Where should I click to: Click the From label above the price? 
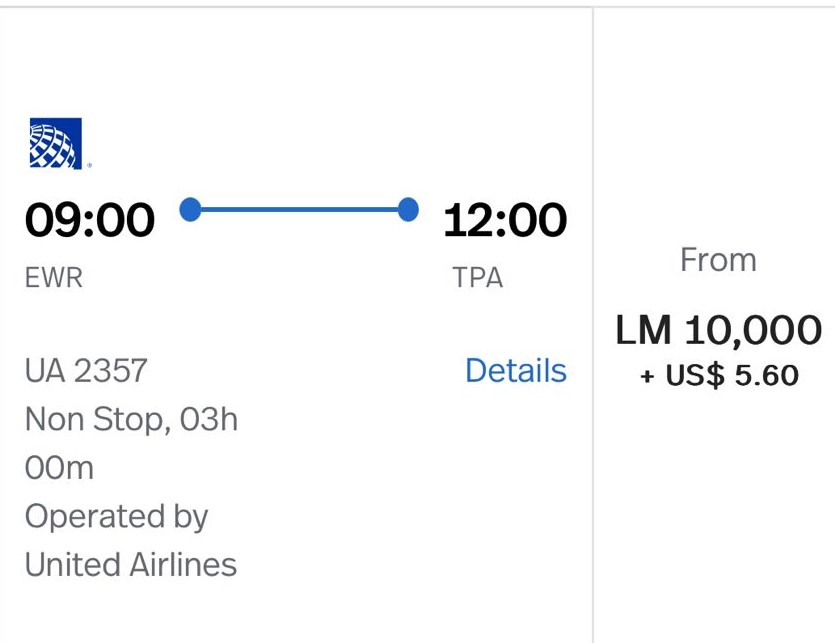point(718,260)
